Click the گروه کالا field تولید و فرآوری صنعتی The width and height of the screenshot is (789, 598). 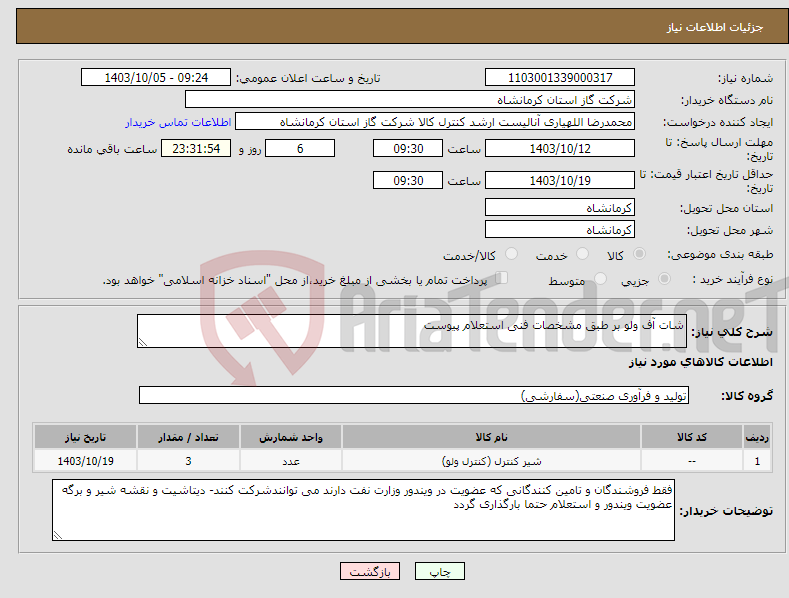pyautogui.click(x=414, y=395)
